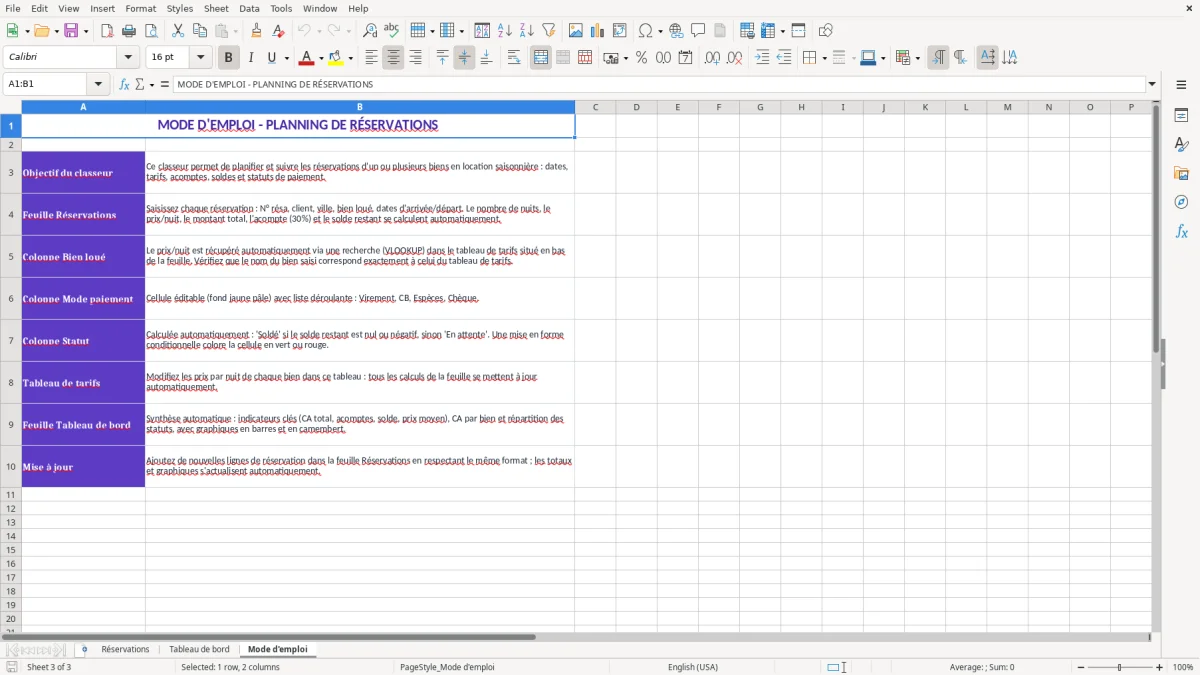The width and height of the screenshot is (1200, 675).
Task: Select the Clone Formatting paintbrush
Action: pyautogui.click(x=257, y=31)
